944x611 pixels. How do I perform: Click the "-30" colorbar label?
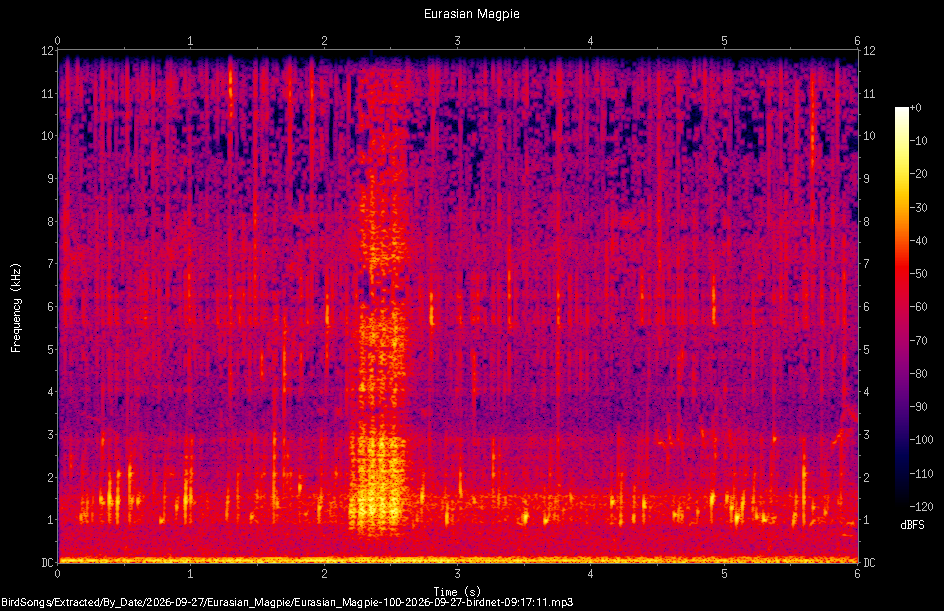coord(918,208)
